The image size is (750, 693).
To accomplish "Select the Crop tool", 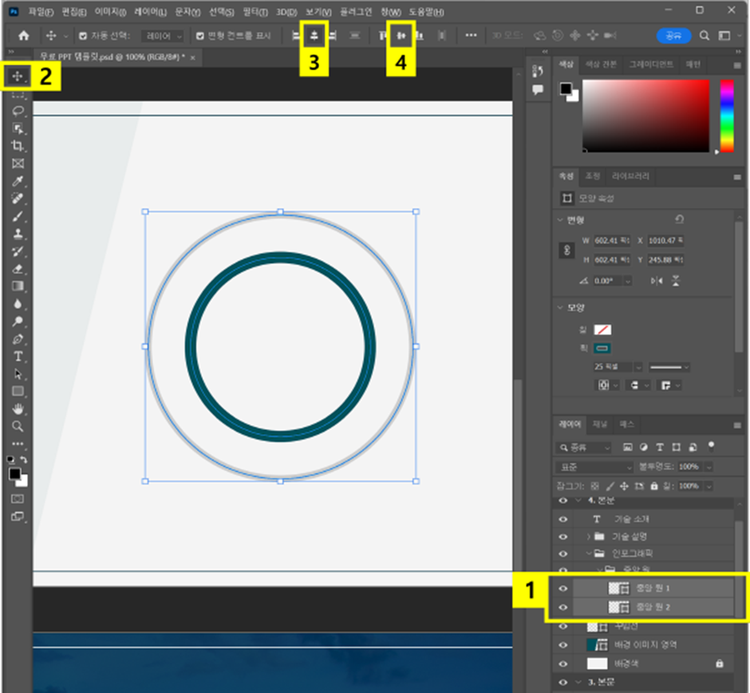I will tap(18, 146).
